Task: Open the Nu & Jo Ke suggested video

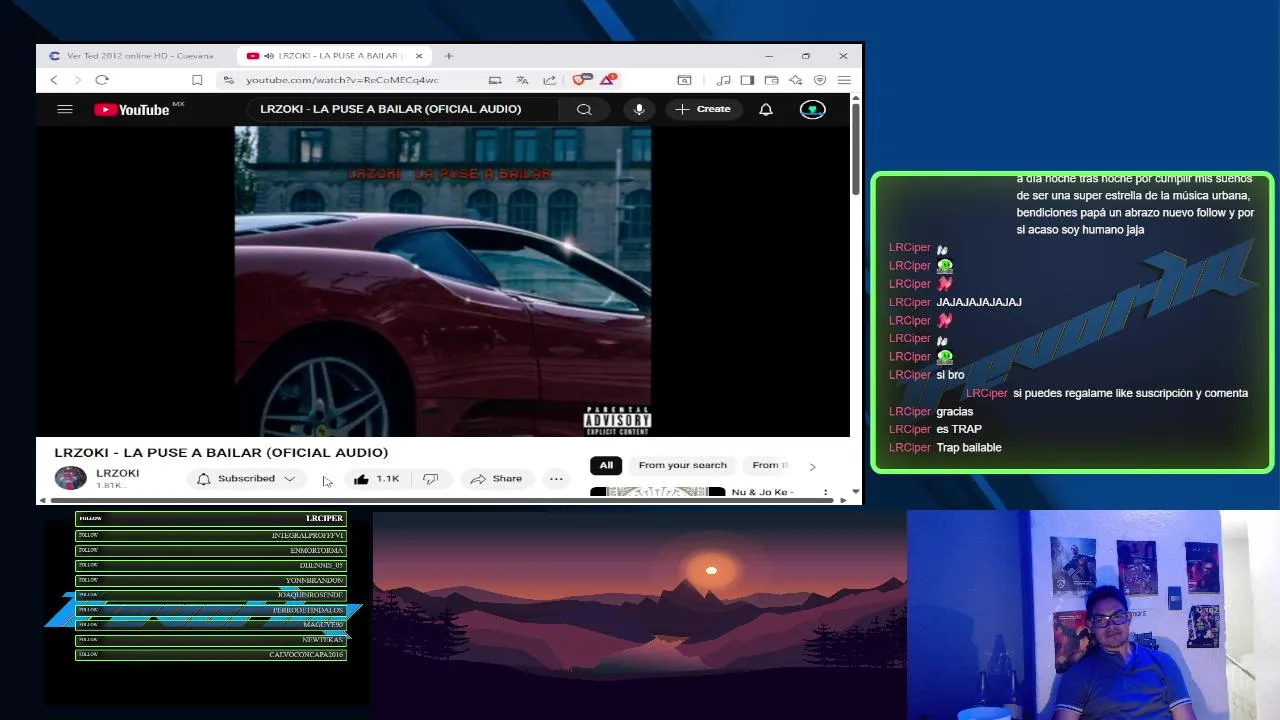Action: tap(657, 492)
